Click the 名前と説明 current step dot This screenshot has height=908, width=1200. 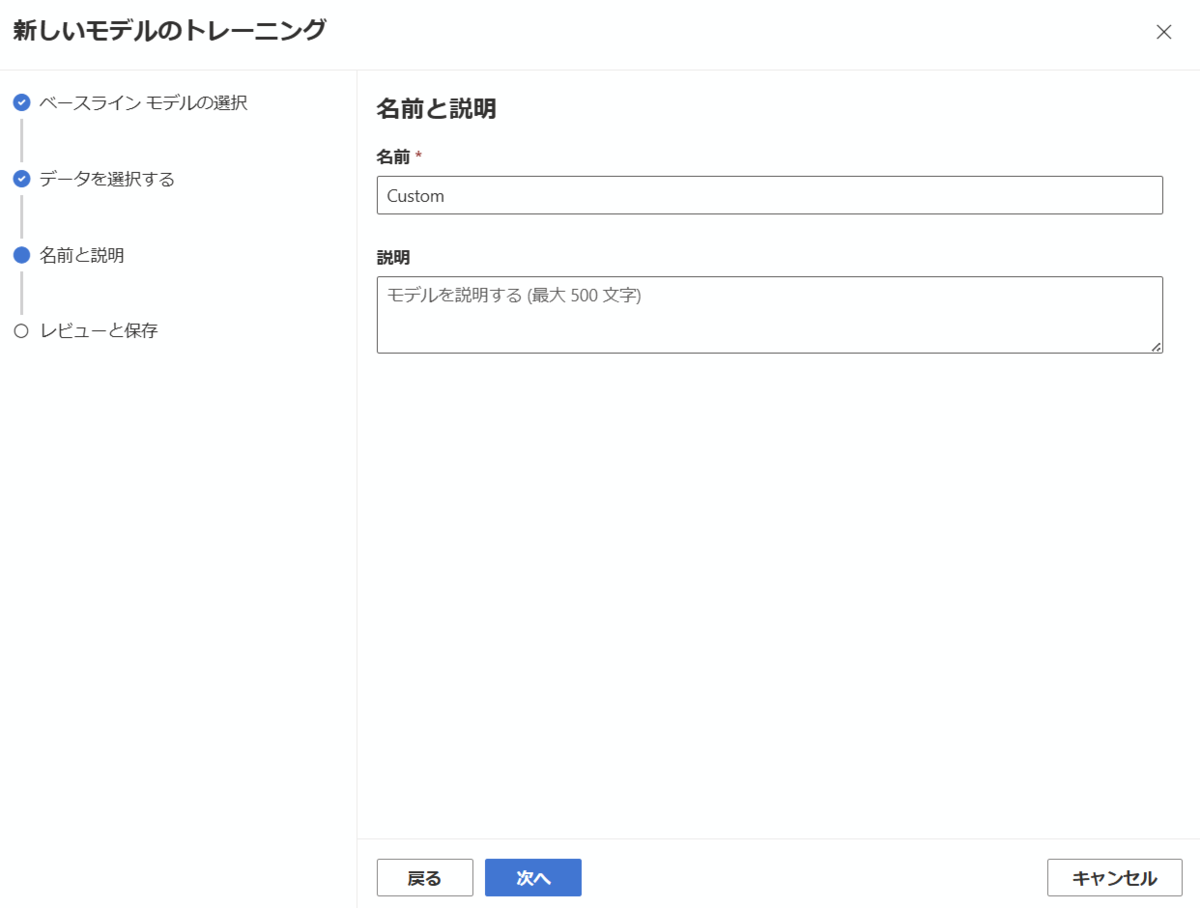(x=21, y=255)
